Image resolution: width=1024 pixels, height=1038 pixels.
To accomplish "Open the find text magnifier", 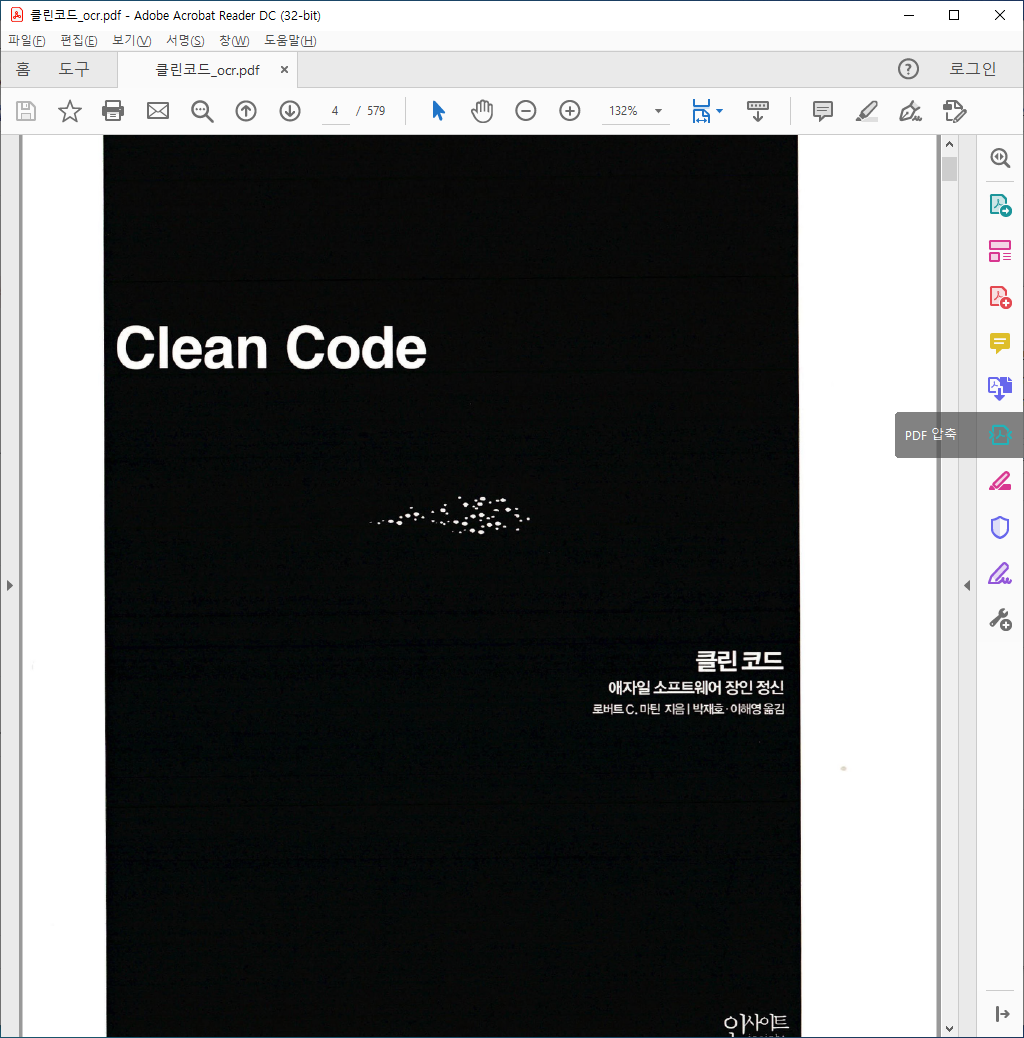I will pos(202,111).
